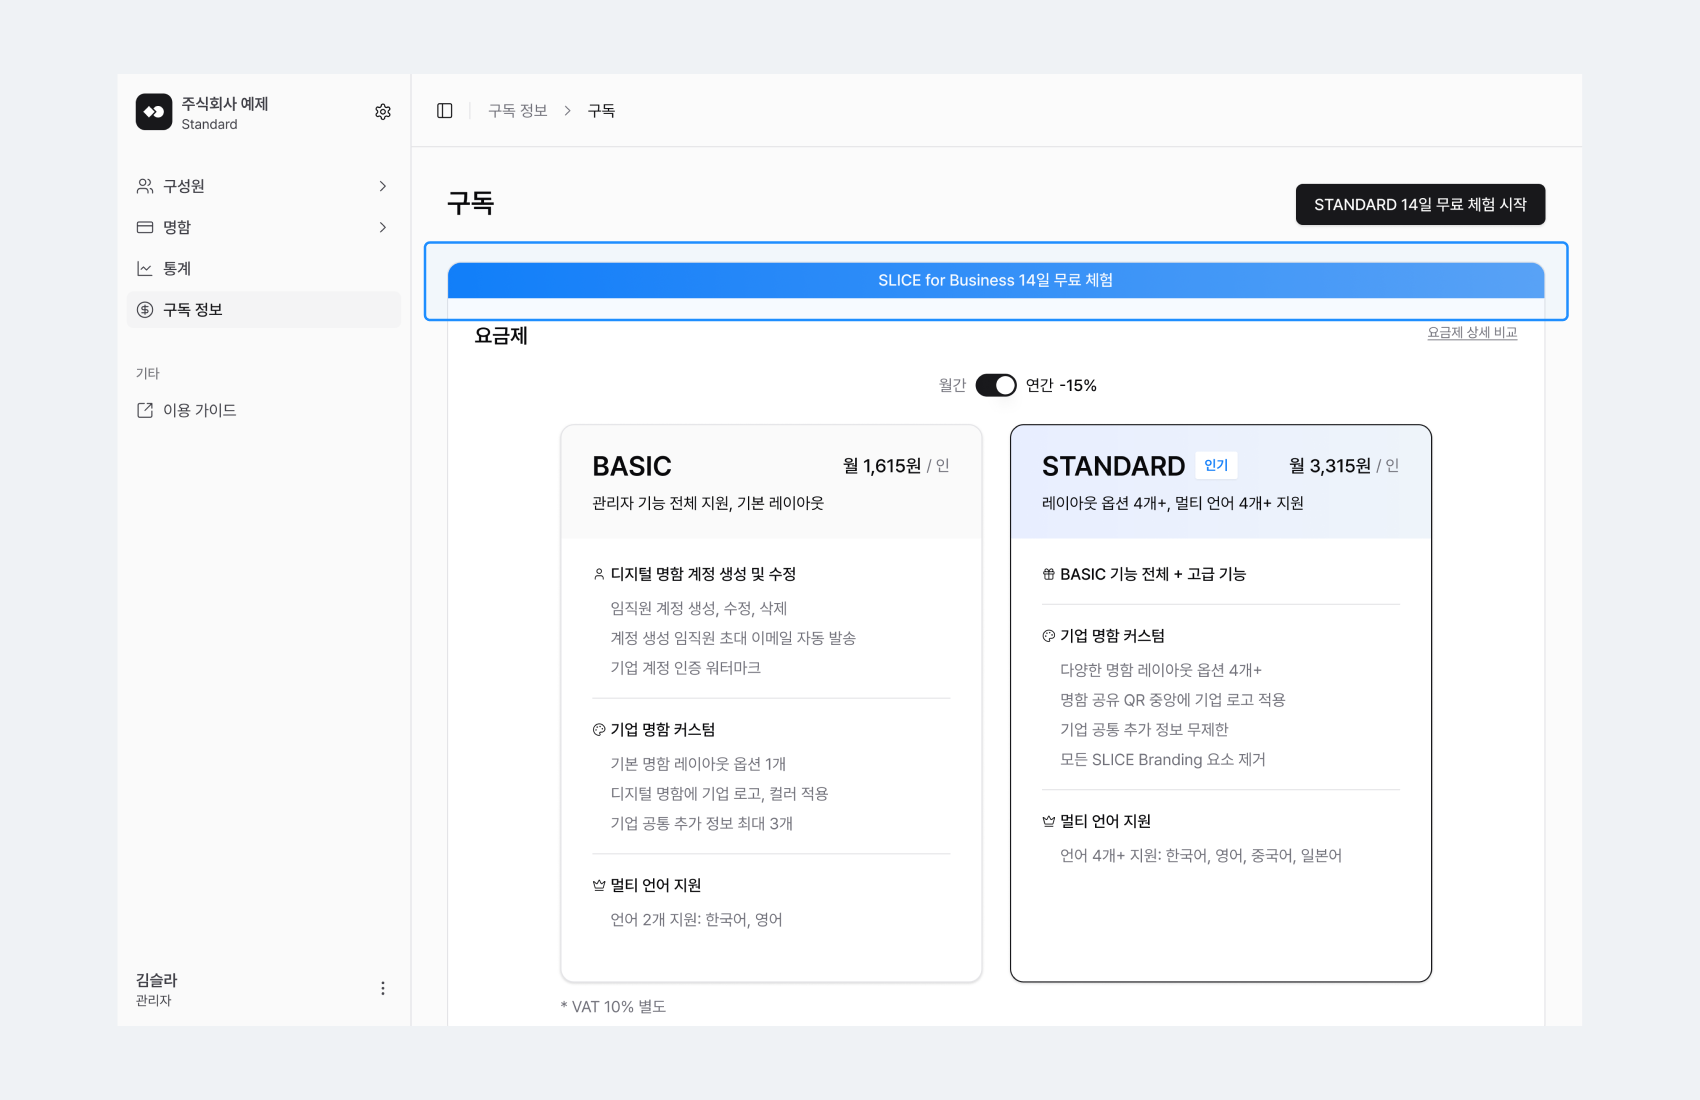Viewport: 1700px width, 1100px height.
Task: Click 기업 공통 추가 정보 무제한 text
Action: (x=1144, y=730)
